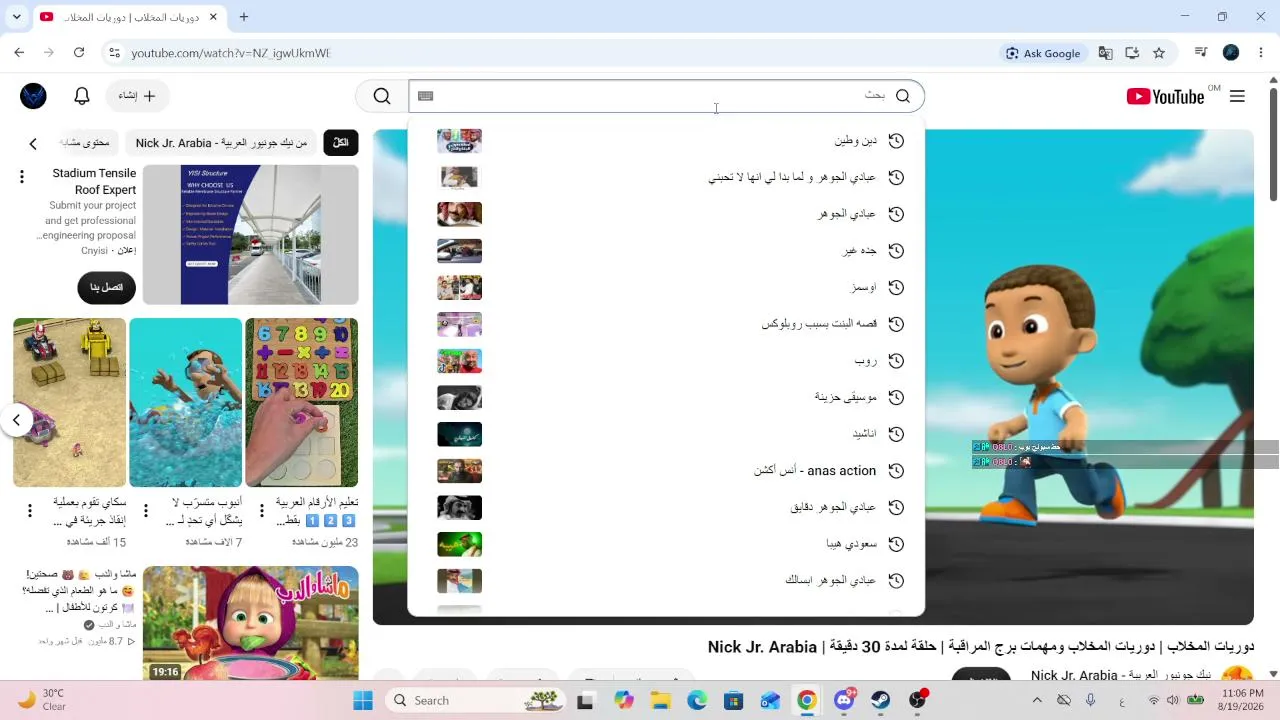Install the YouTube app from address bar
Viewport: 1280px width, 720px height.
click(1132, 53)
